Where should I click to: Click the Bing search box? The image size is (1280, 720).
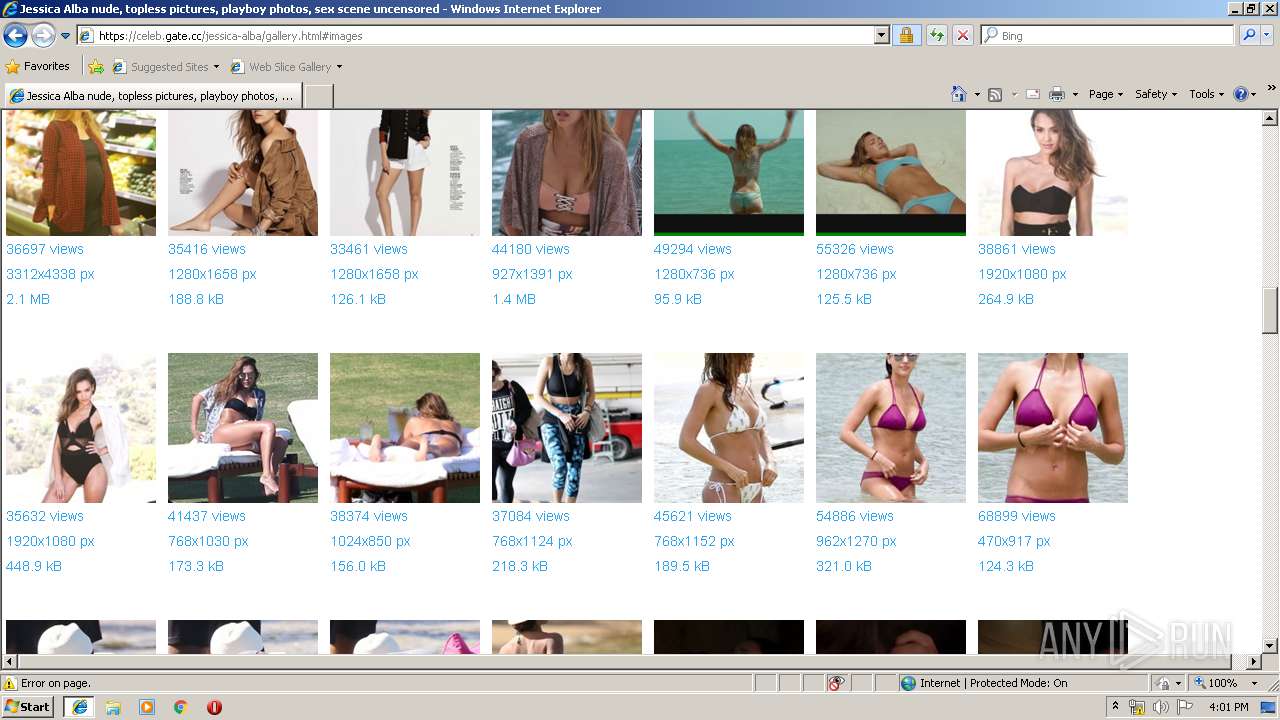click(1107, 36)
